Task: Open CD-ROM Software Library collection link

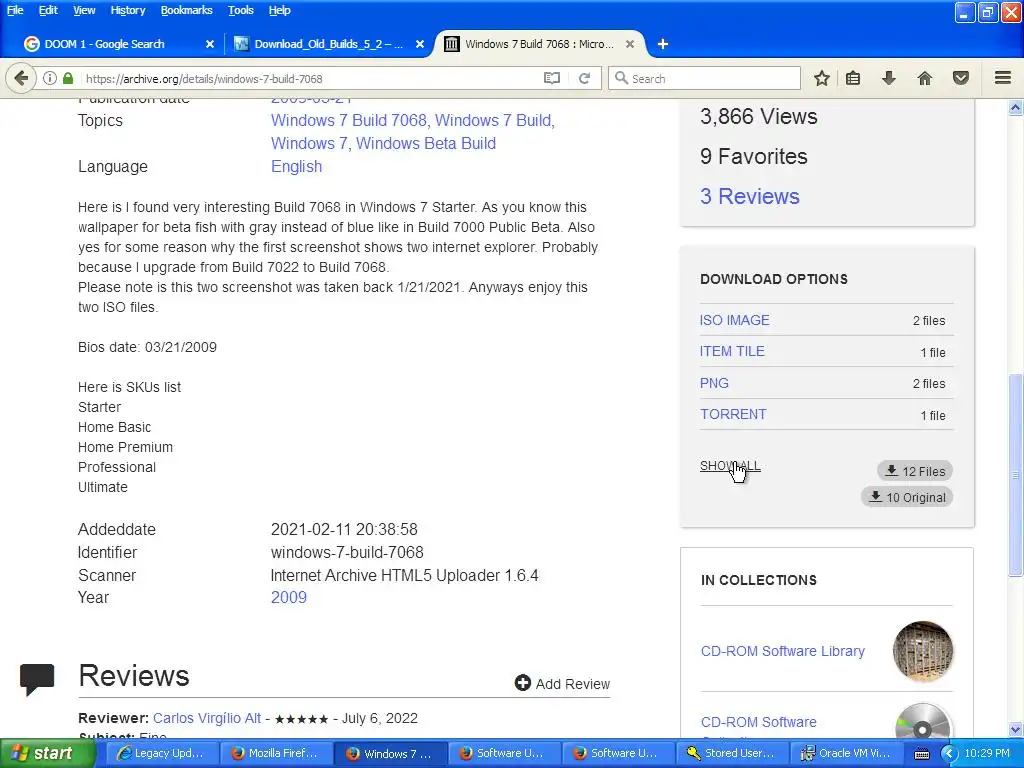Action: (x=782, y=651)
